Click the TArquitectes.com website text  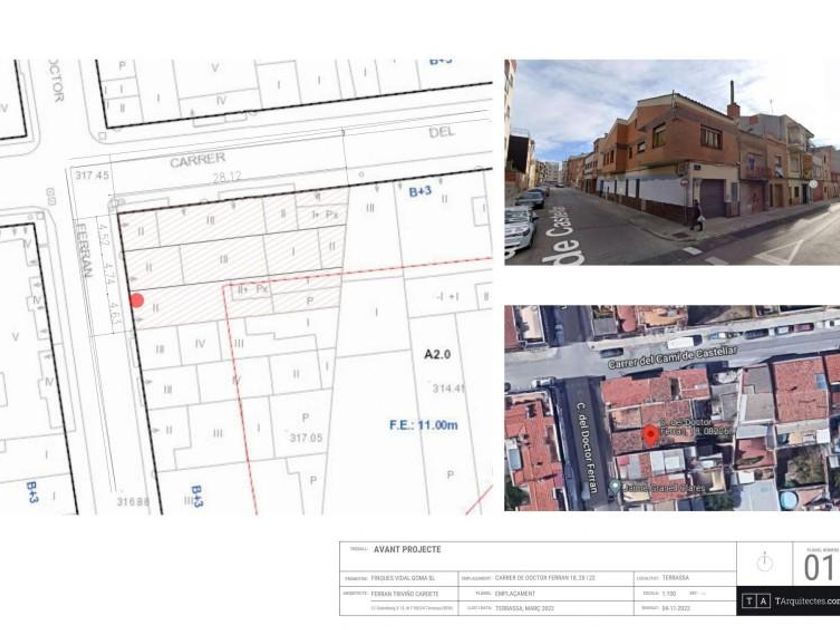click(807, 601)
